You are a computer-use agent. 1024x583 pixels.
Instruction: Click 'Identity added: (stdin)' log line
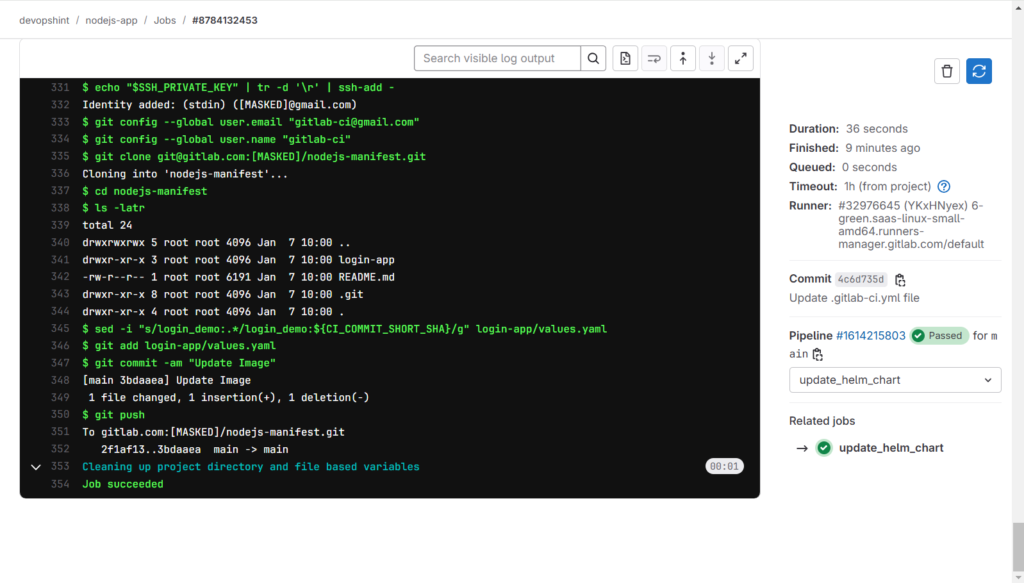(x=219, y=104)
